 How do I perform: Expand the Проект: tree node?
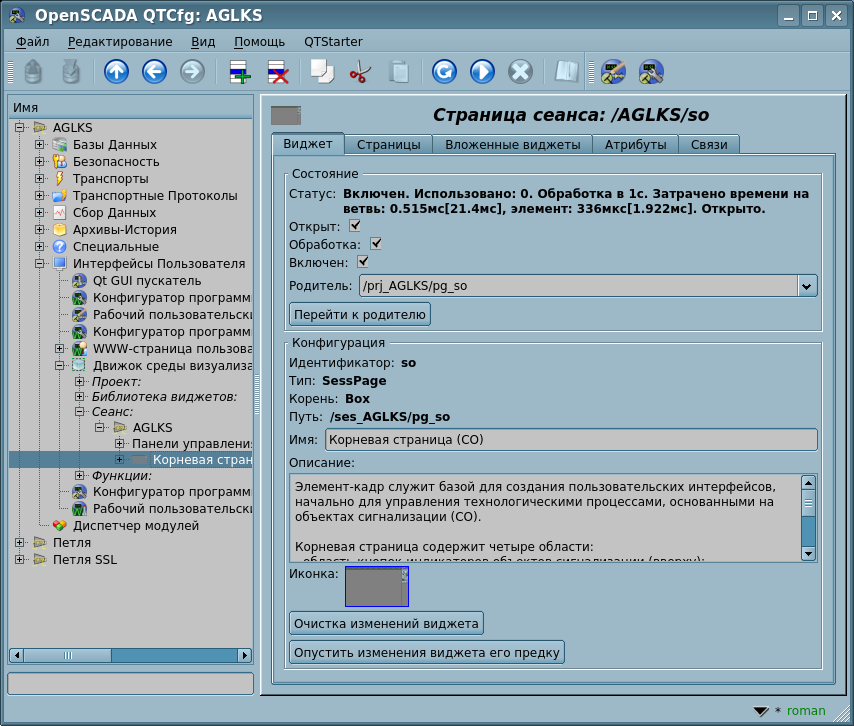click(80, 381)
